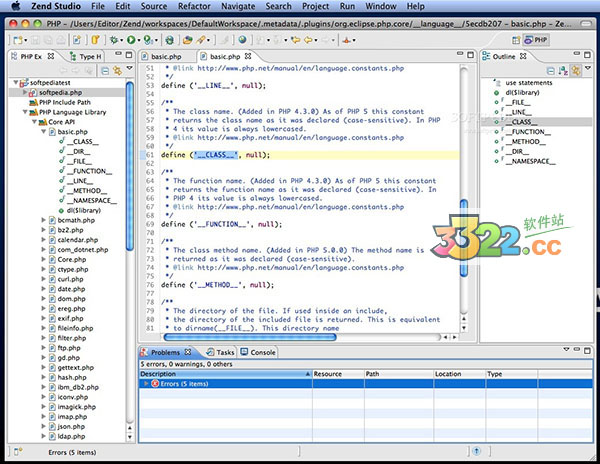Collapse all in Outline view
Screen dimensions: 600x464
pos(551,70)
